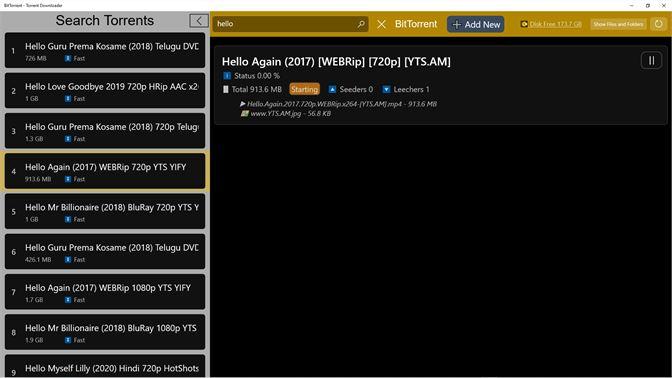Click the refresh icon in top bar

[x=659, y=24]
